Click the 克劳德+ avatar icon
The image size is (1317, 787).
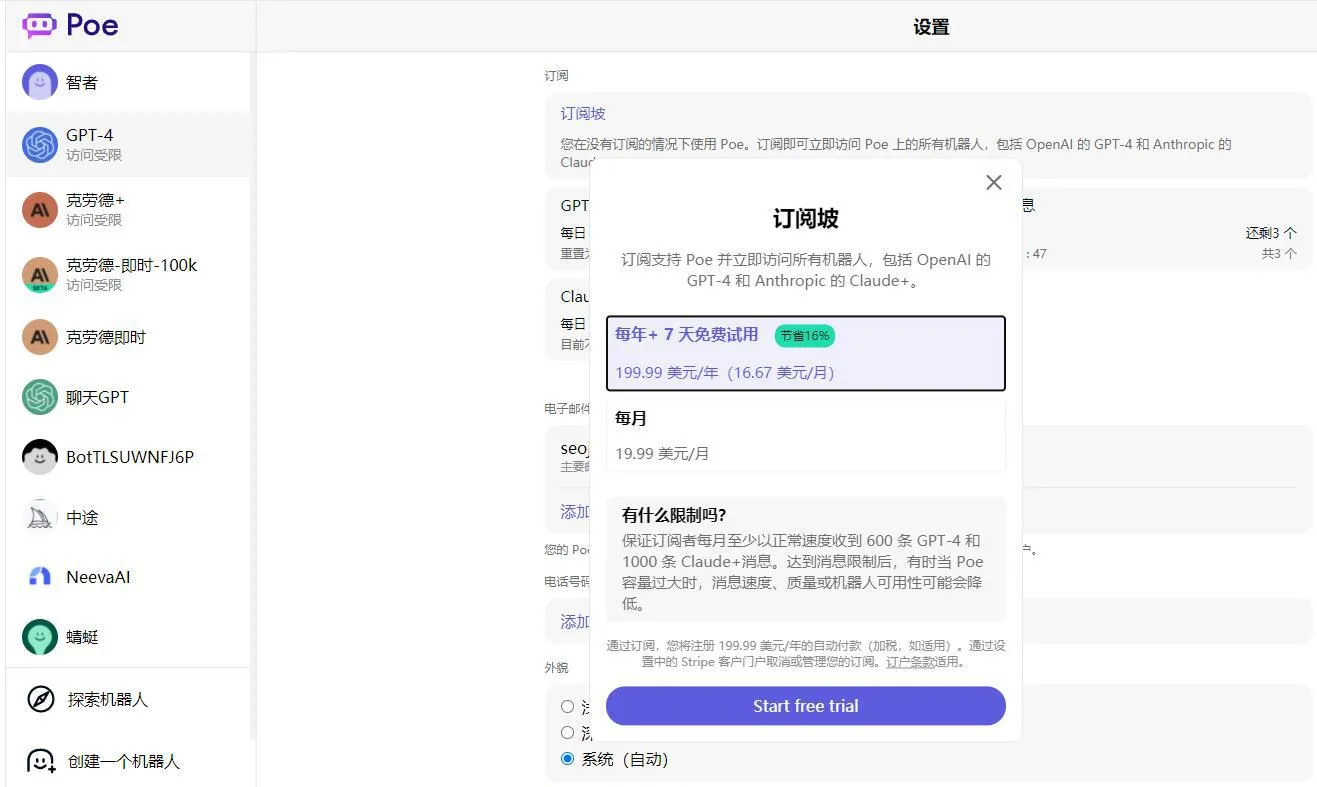(40, 210)
